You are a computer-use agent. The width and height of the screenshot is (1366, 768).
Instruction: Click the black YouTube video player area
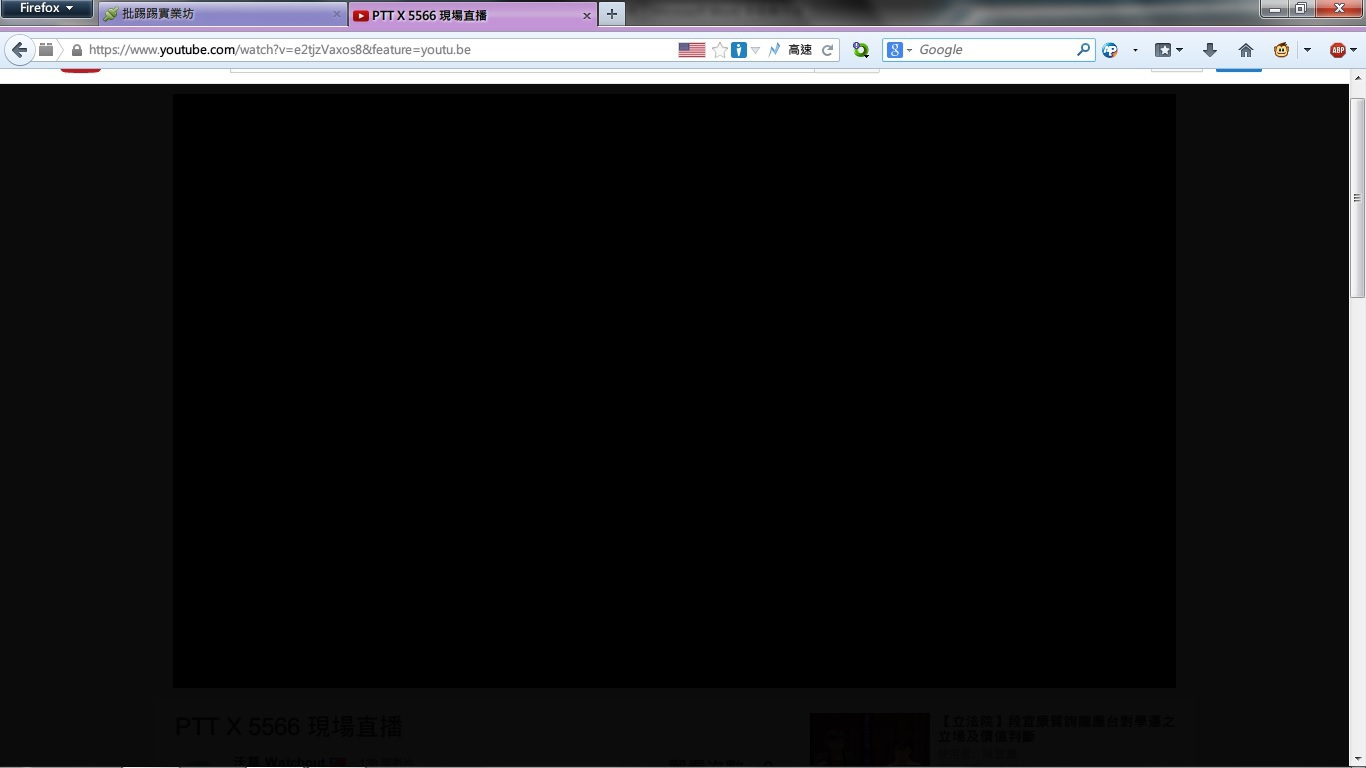[x=674, y=391]
